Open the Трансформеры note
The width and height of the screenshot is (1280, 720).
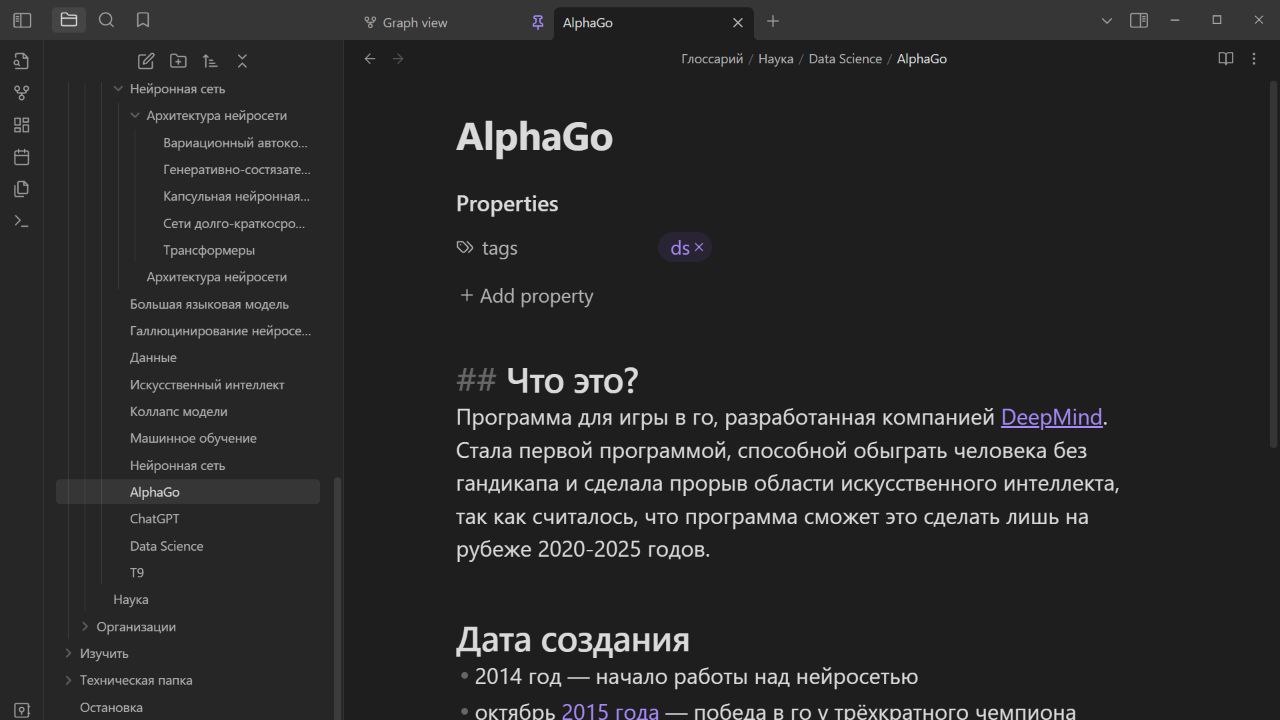click(x=209, y=250)
